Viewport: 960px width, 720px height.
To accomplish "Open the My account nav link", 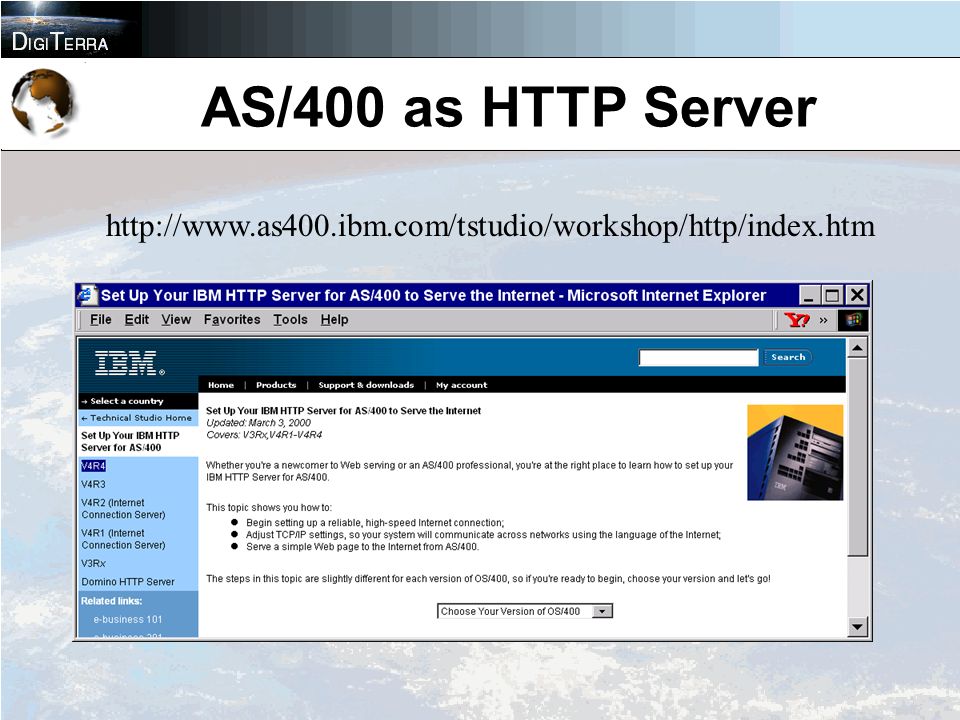I will 462,385.
